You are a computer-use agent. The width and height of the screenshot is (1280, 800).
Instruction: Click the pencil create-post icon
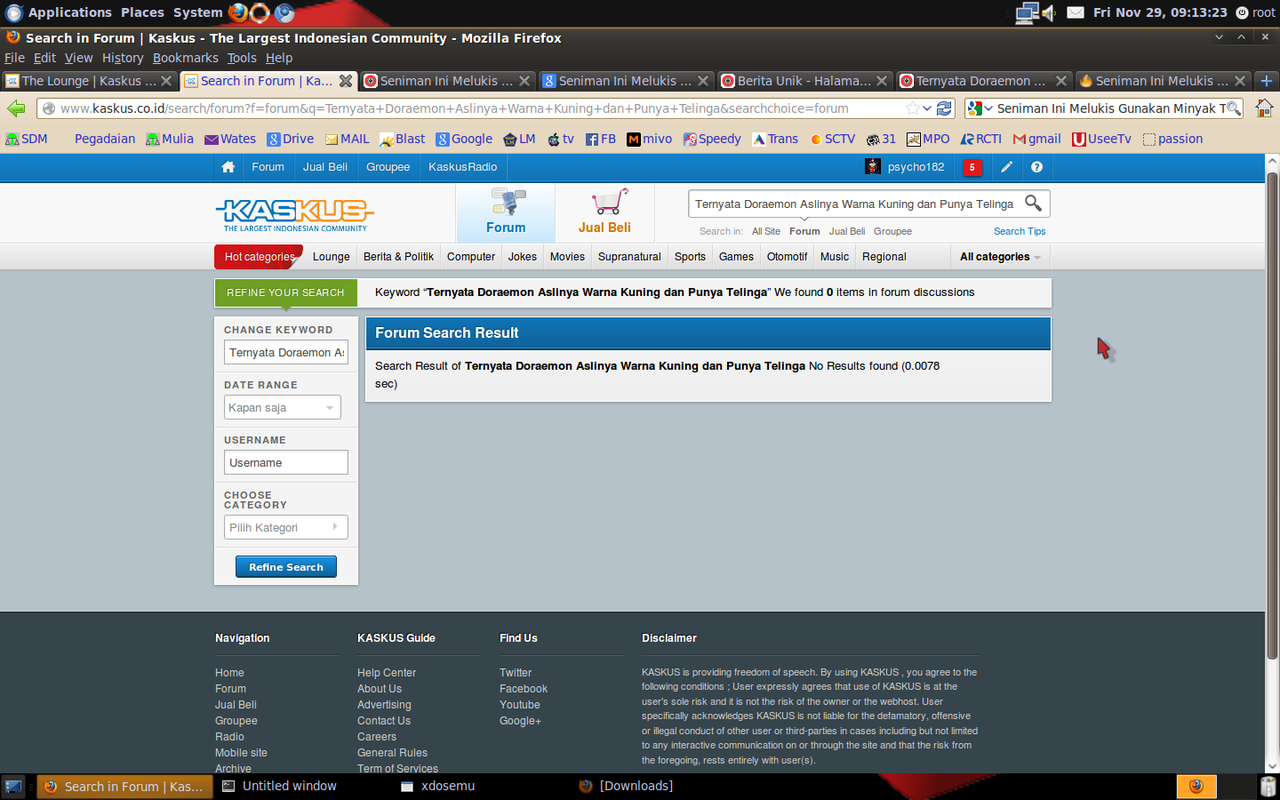1007,167
